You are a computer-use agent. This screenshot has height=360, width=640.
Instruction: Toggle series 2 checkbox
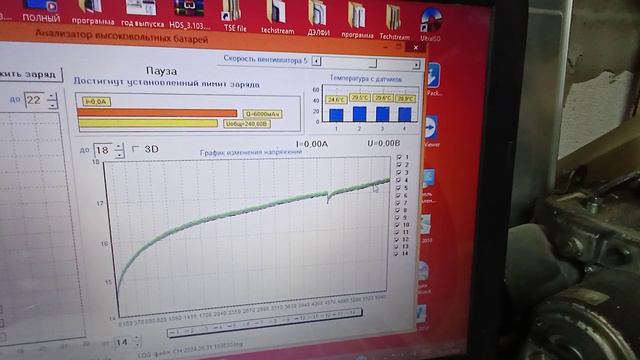[399, 164]
